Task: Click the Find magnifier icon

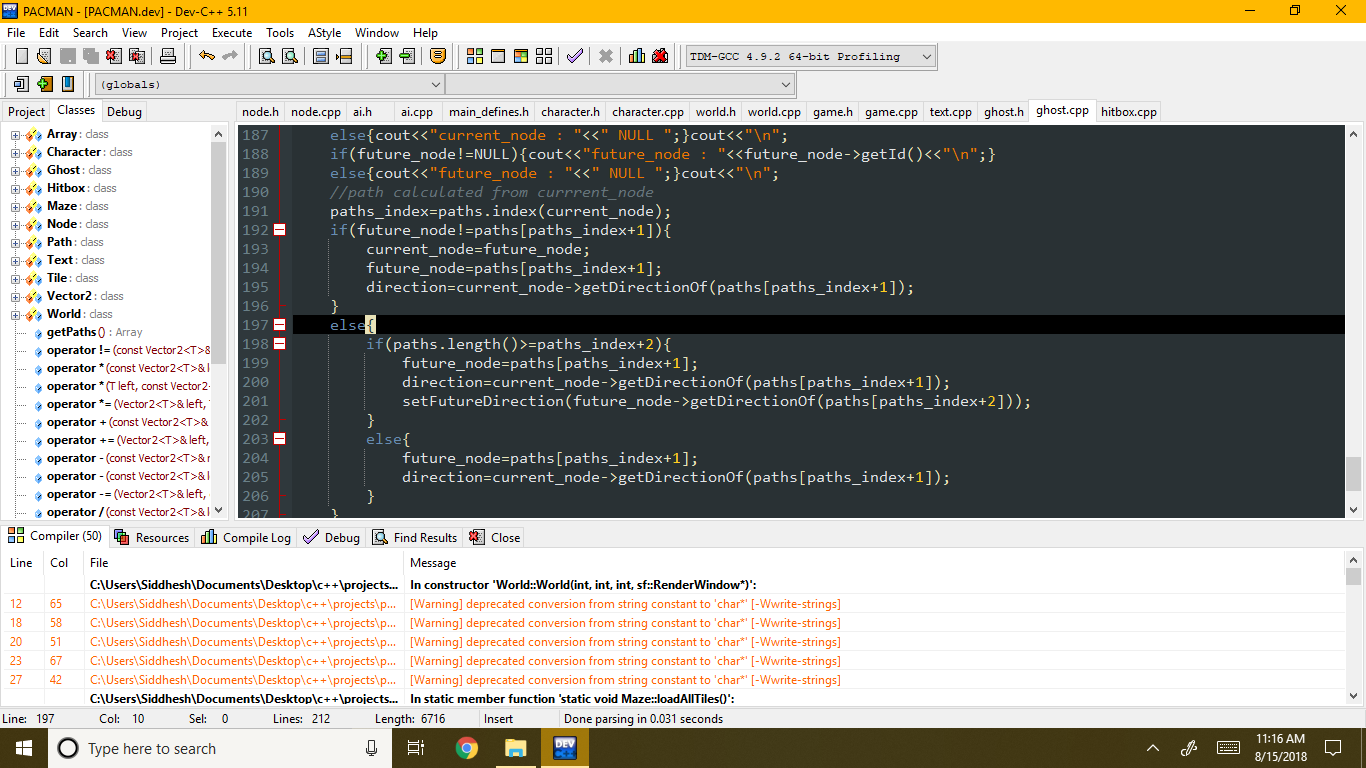Action: [x=267, y=56]
